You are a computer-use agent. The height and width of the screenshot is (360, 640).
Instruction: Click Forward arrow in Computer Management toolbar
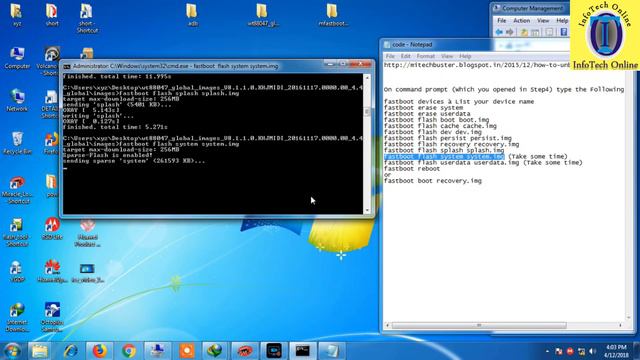point(509,32)
